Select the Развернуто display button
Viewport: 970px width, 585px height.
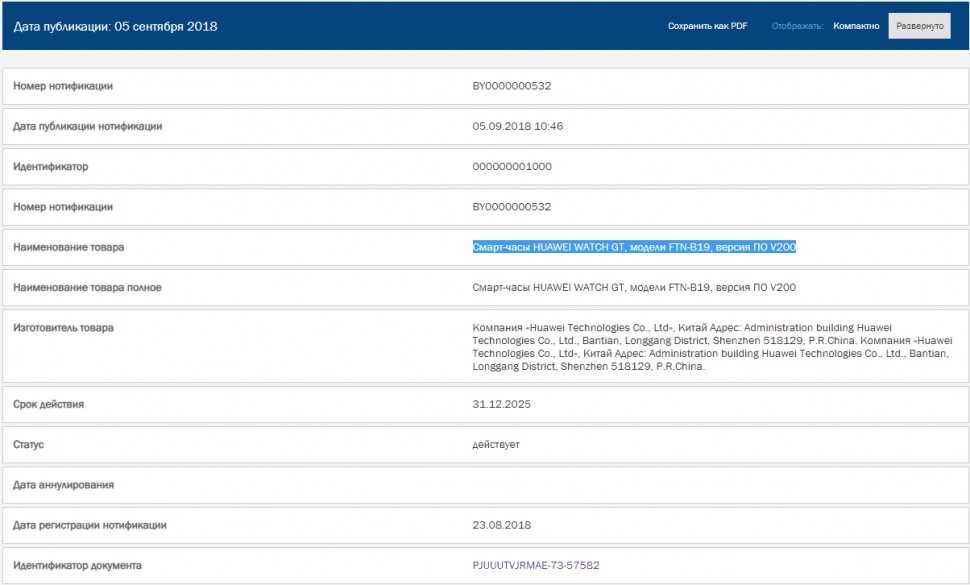pos(920,26)
